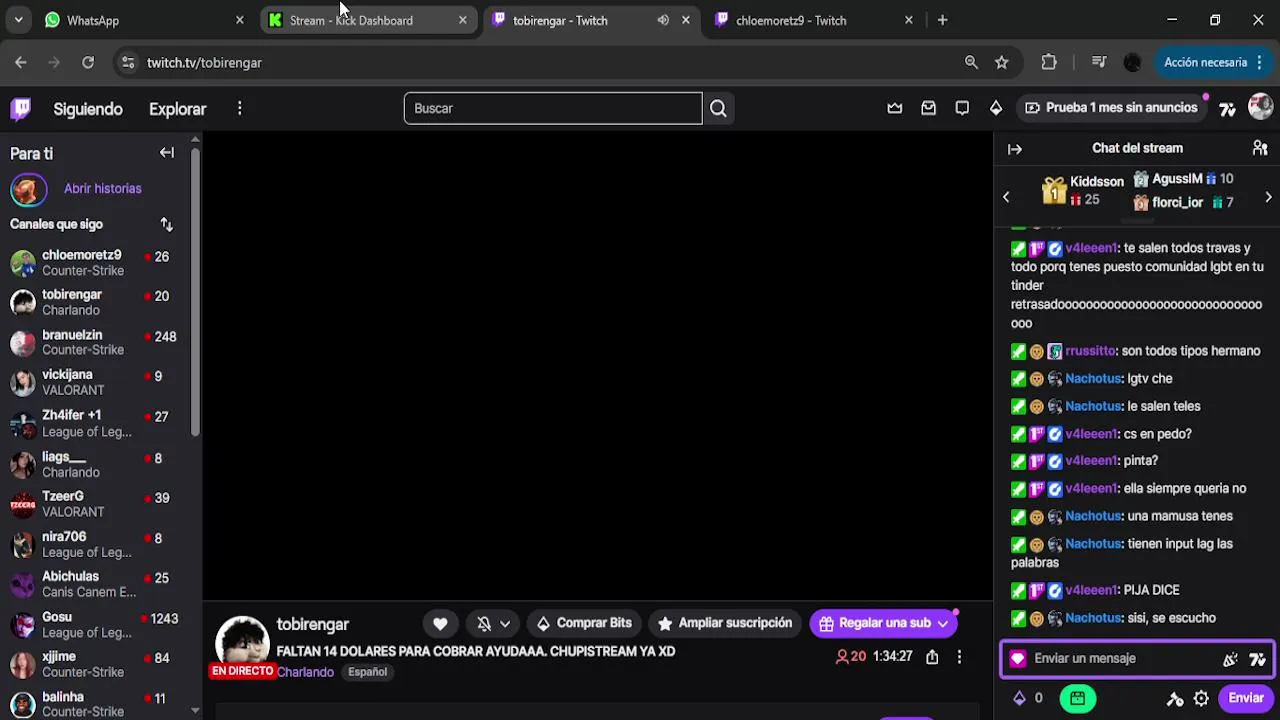Click Prueba 1 mes sin anuncios

pyautogui.click(x=1111, y=108)
